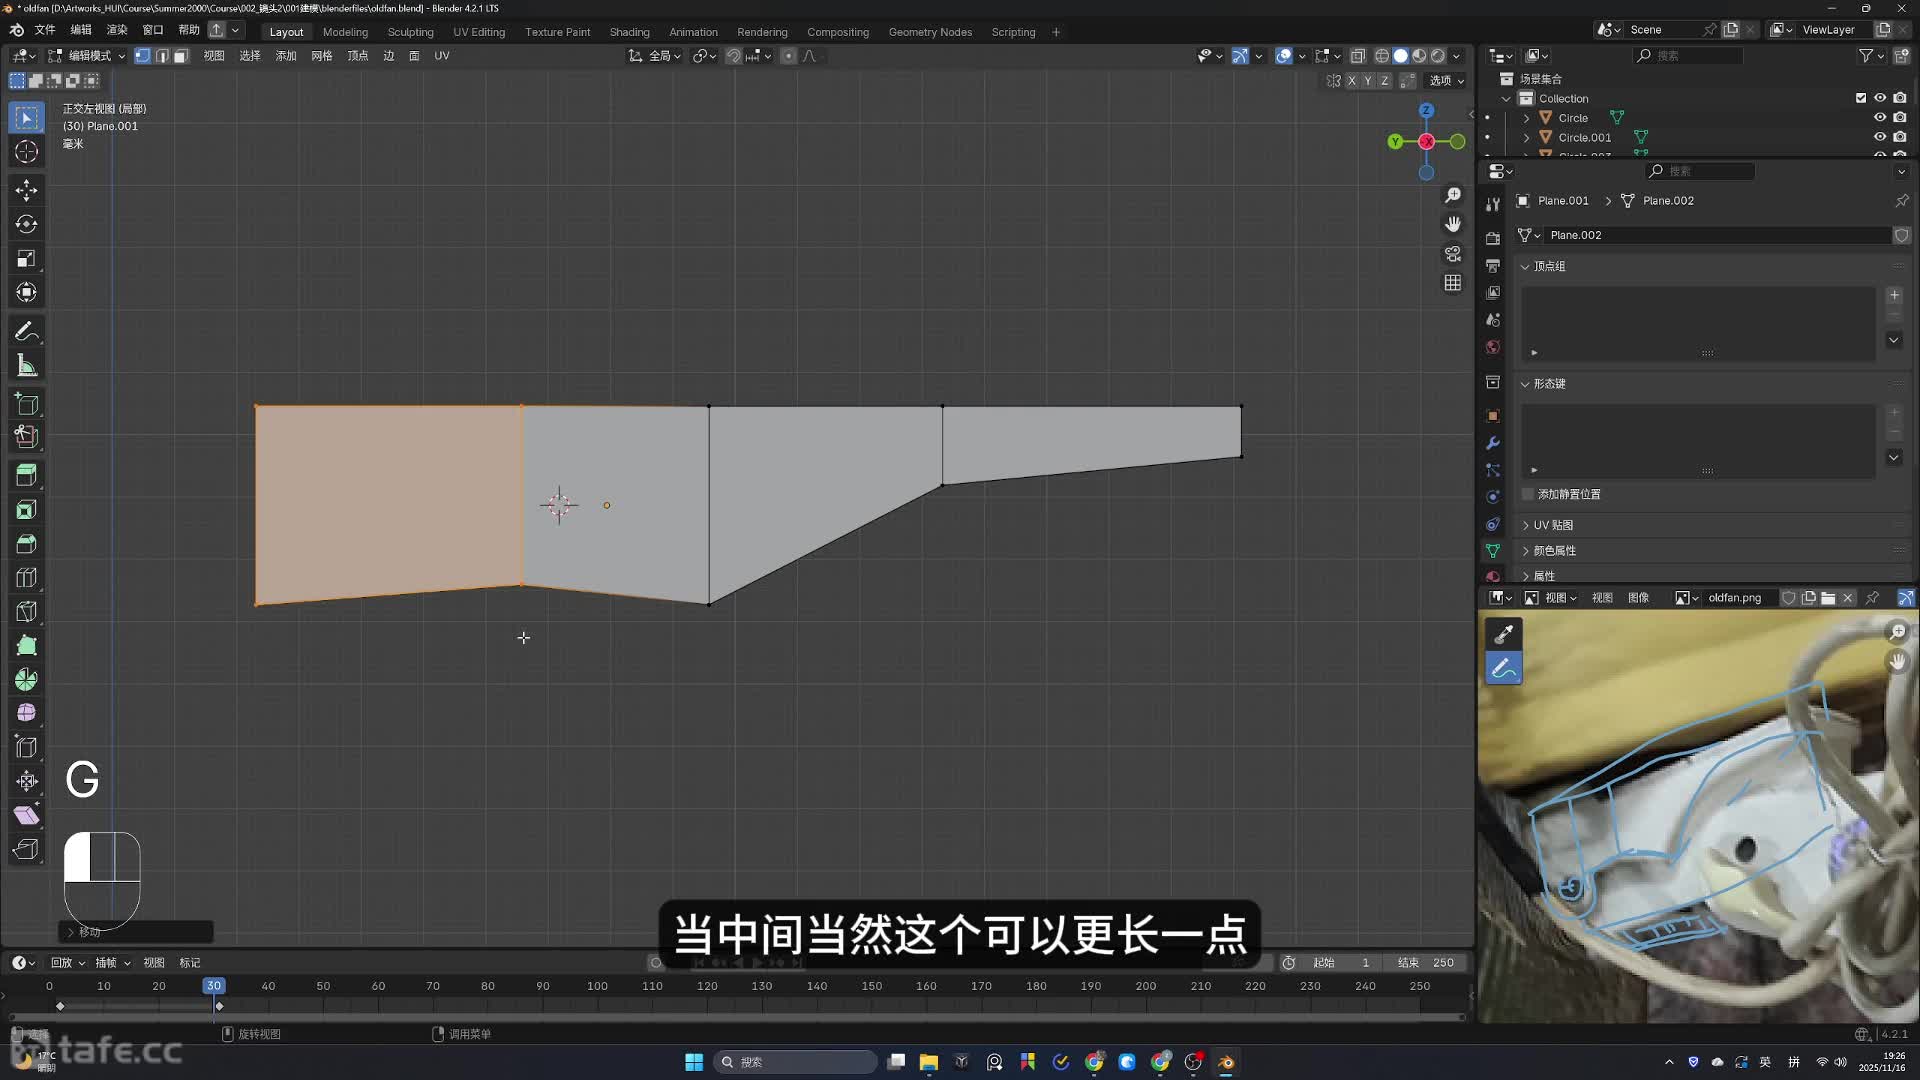Open Modifier properties wrench tab

(x=1493, y=443)
